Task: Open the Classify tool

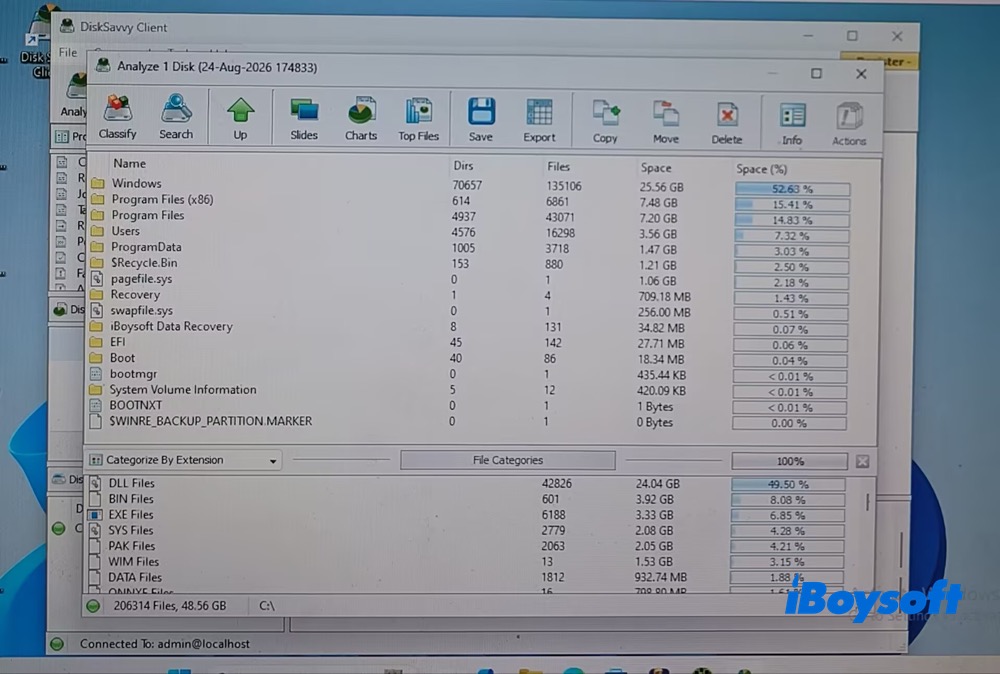Action: pyautogui.click(x=118, y=117)
